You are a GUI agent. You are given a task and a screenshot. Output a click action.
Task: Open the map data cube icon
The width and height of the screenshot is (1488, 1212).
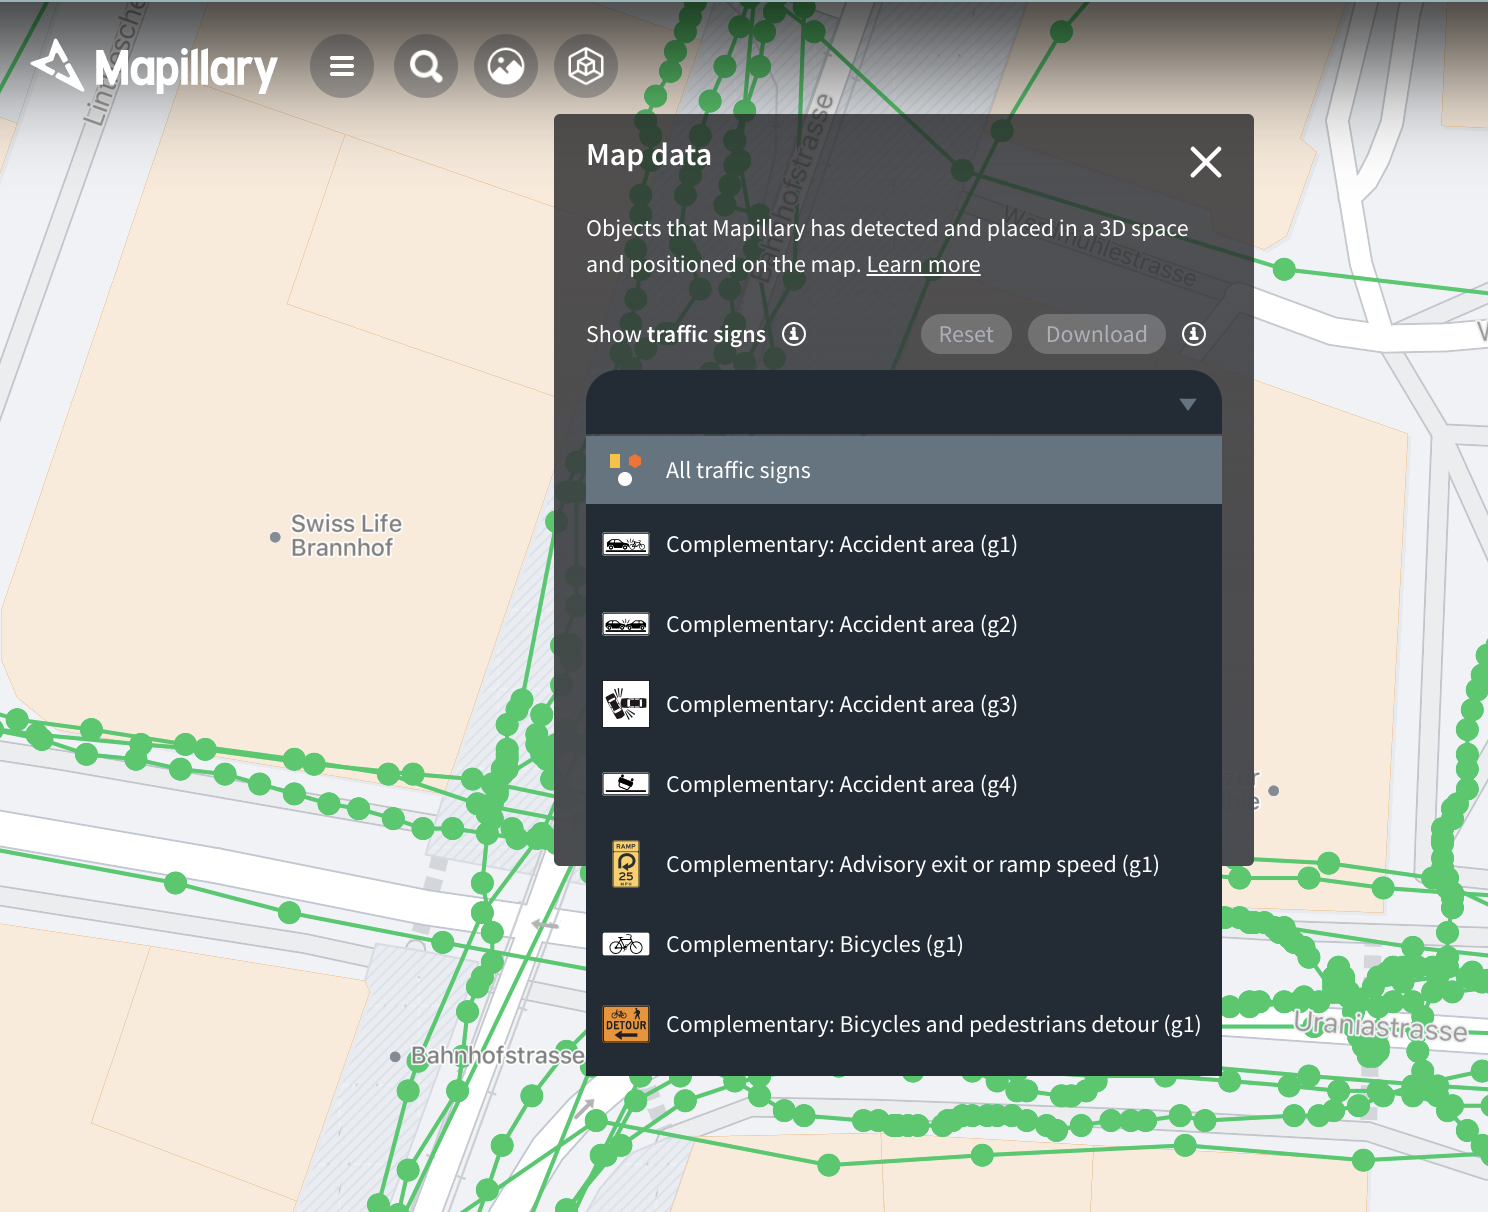(x=586, y=66)
